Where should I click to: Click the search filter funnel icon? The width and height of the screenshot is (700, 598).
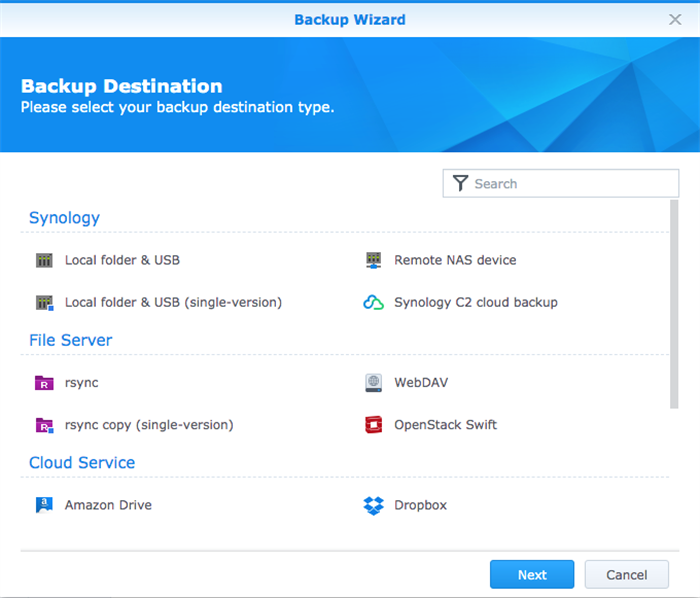[460, 183]
